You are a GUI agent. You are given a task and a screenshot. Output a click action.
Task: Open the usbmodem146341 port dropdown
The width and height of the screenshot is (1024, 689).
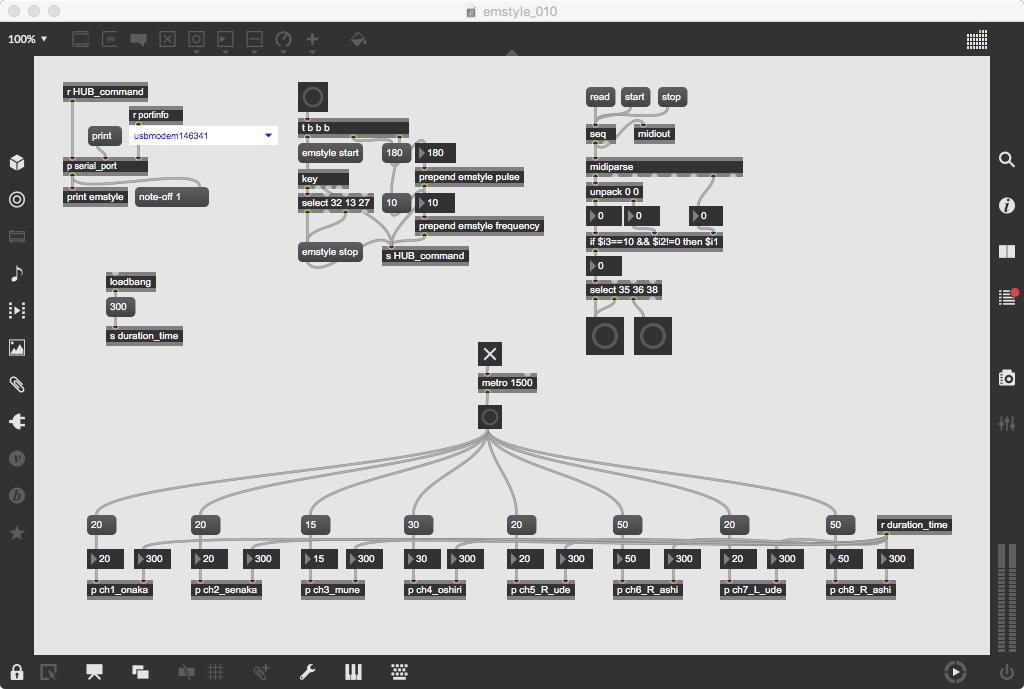[203, 136]
